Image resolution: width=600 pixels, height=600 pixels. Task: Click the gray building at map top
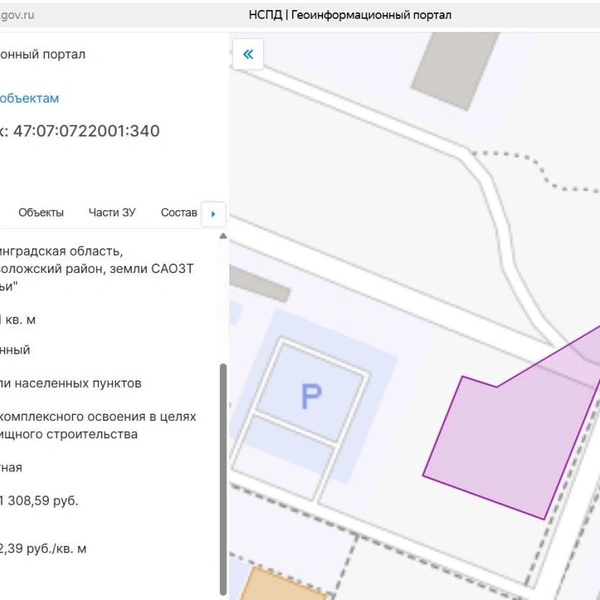tap(455, 71)
